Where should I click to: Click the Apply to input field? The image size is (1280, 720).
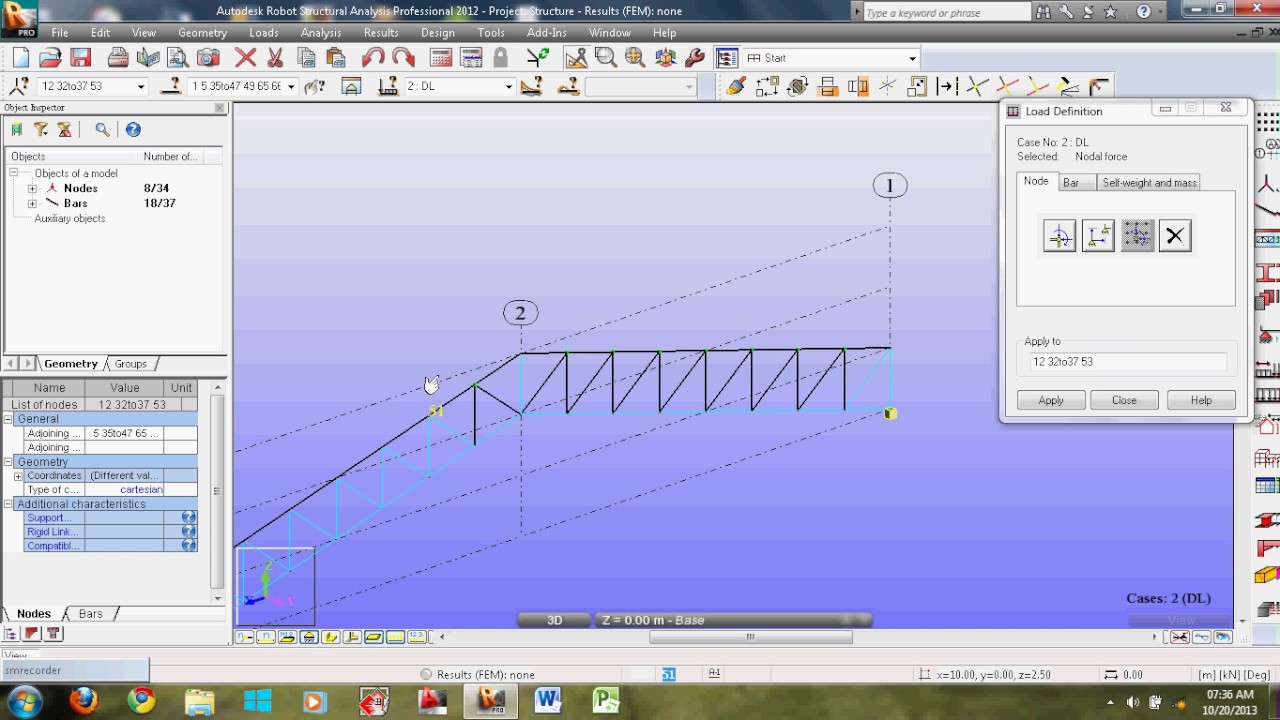[1129, 362]
